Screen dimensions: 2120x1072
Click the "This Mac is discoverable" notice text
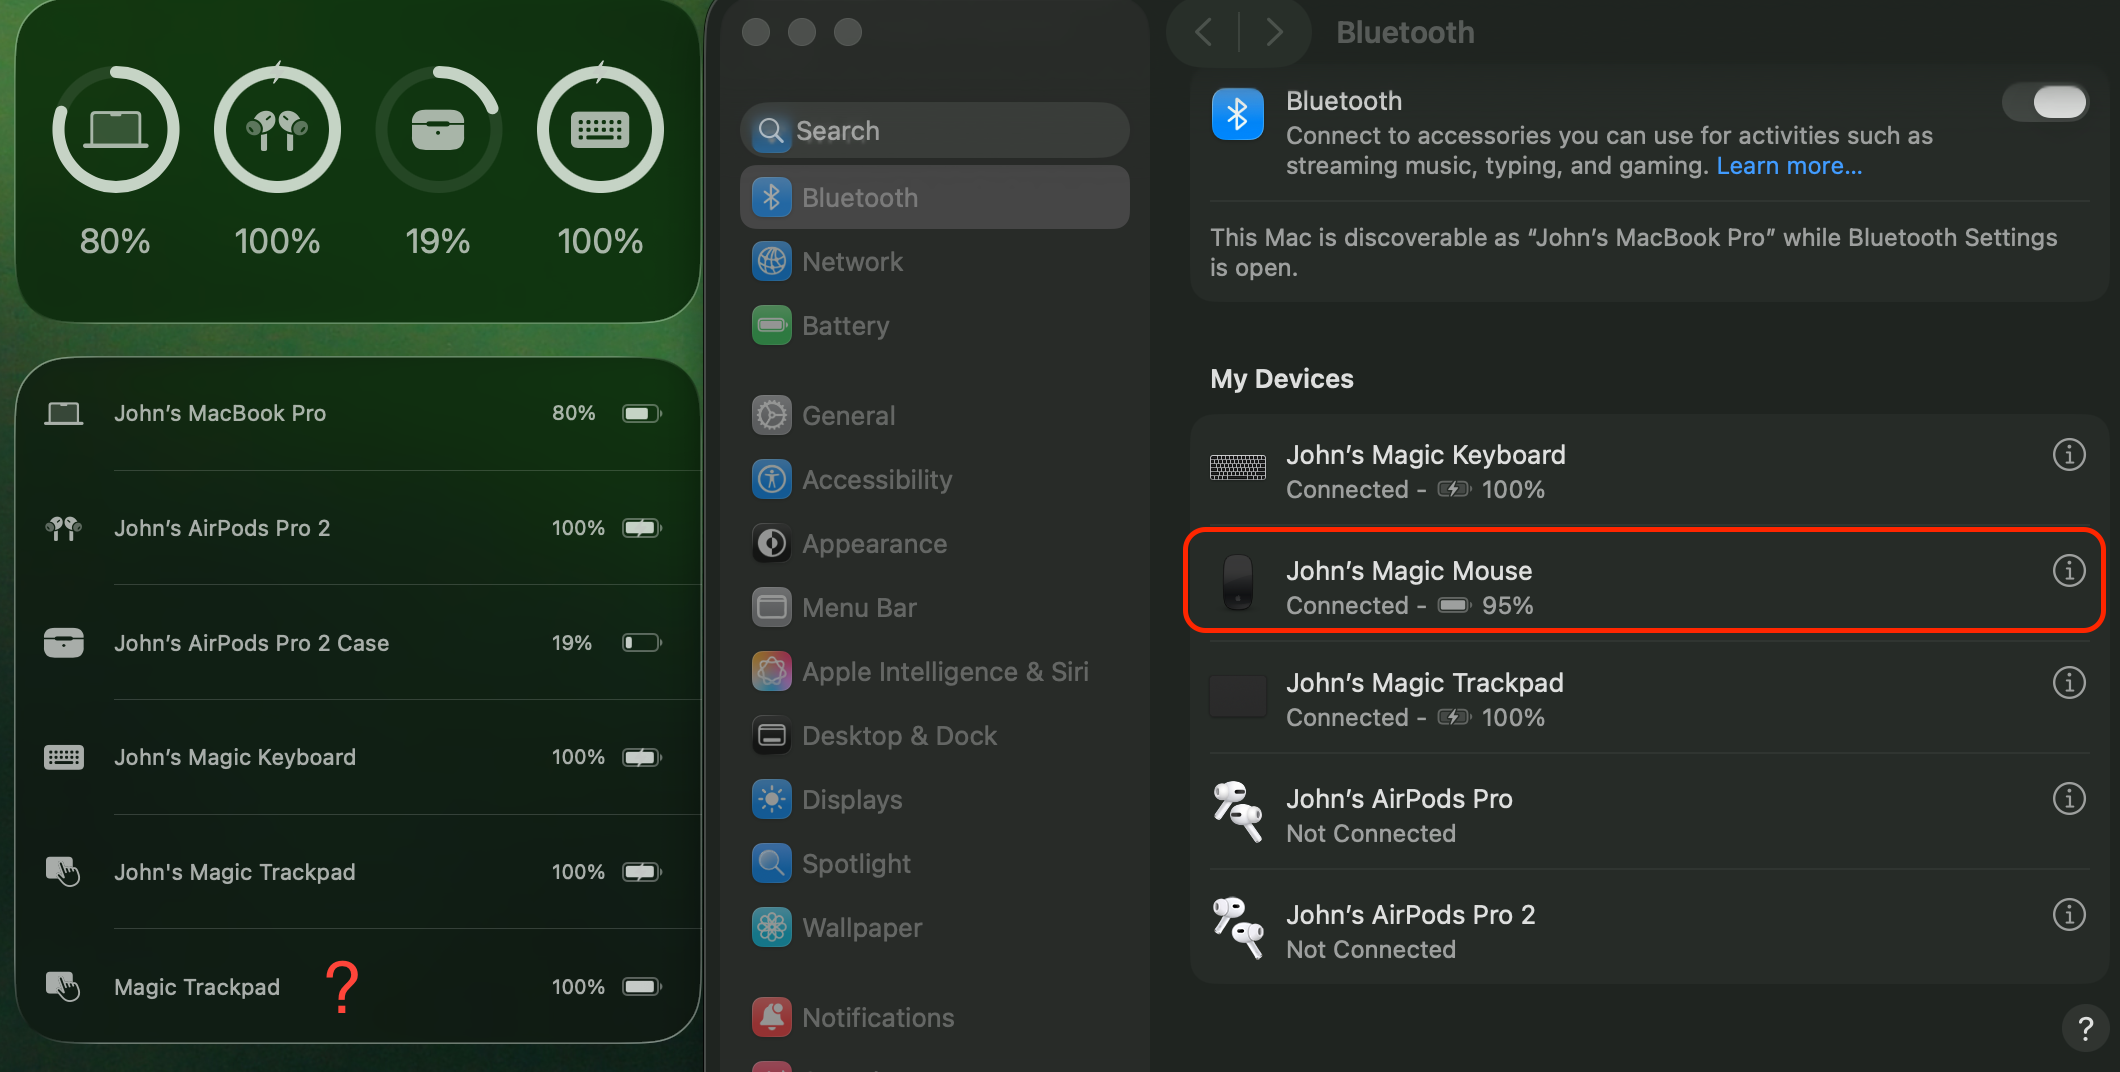click(x=1633, y=252)
